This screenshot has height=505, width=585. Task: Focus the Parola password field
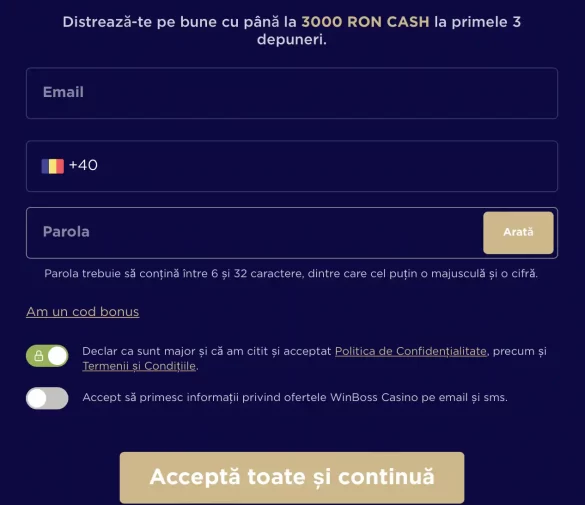254,233
